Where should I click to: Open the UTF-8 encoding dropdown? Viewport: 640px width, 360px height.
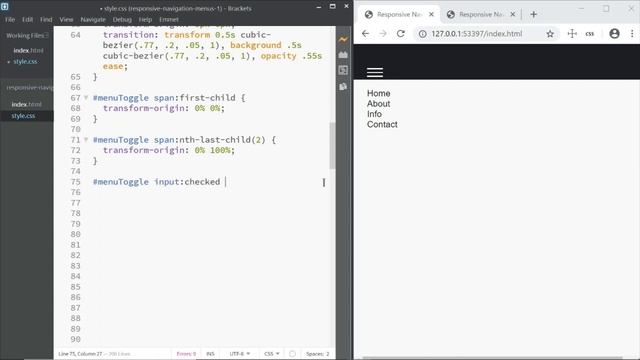pos(240,354)
